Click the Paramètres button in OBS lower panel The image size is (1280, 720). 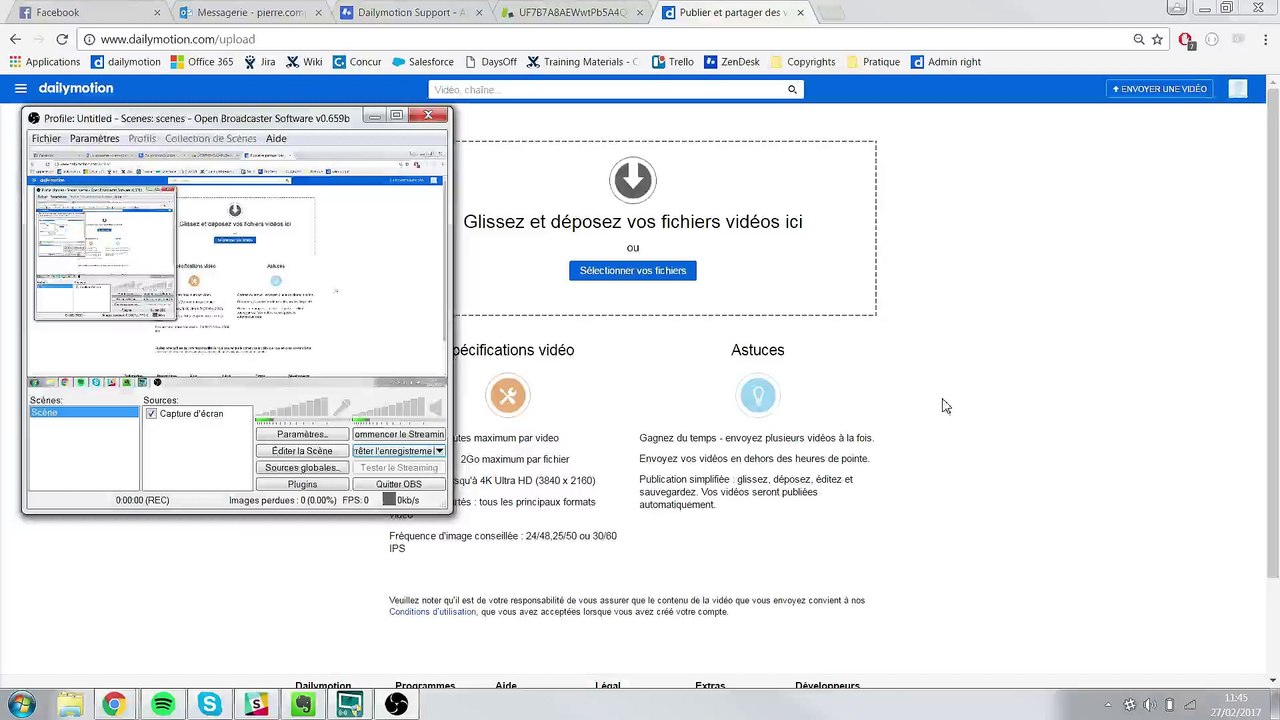tap(302, 434)
